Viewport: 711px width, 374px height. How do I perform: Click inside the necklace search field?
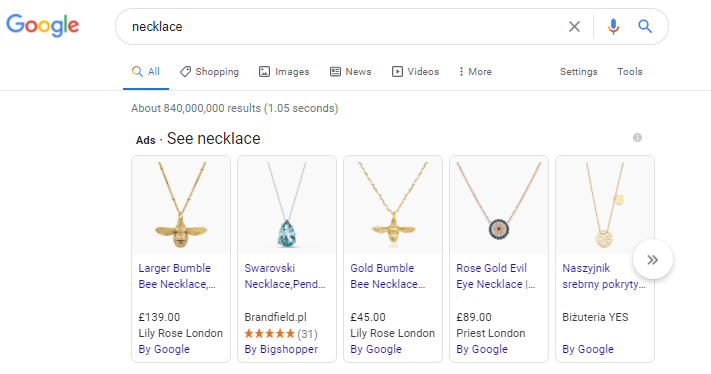coord(345,27)
